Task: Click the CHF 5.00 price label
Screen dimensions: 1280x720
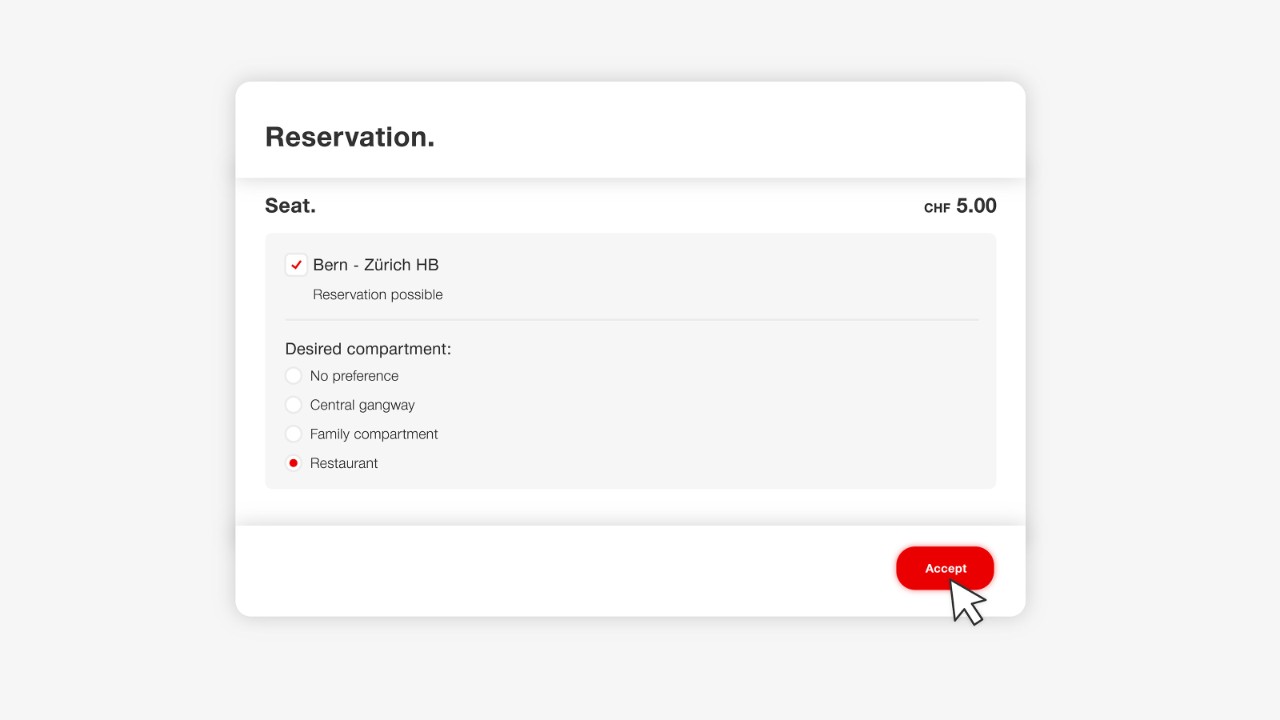Action: pos(959,206)
